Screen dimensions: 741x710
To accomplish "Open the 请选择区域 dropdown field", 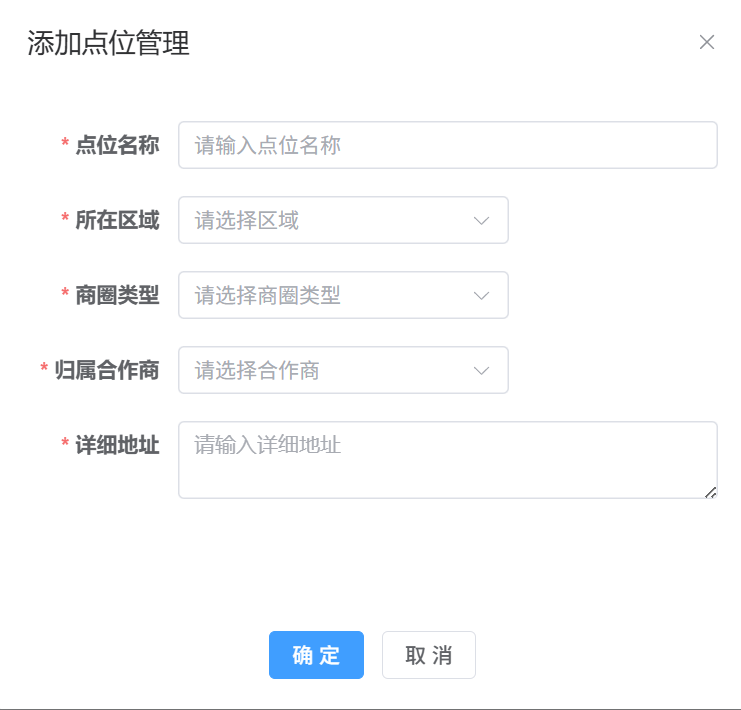I will (x=330, y=220).
